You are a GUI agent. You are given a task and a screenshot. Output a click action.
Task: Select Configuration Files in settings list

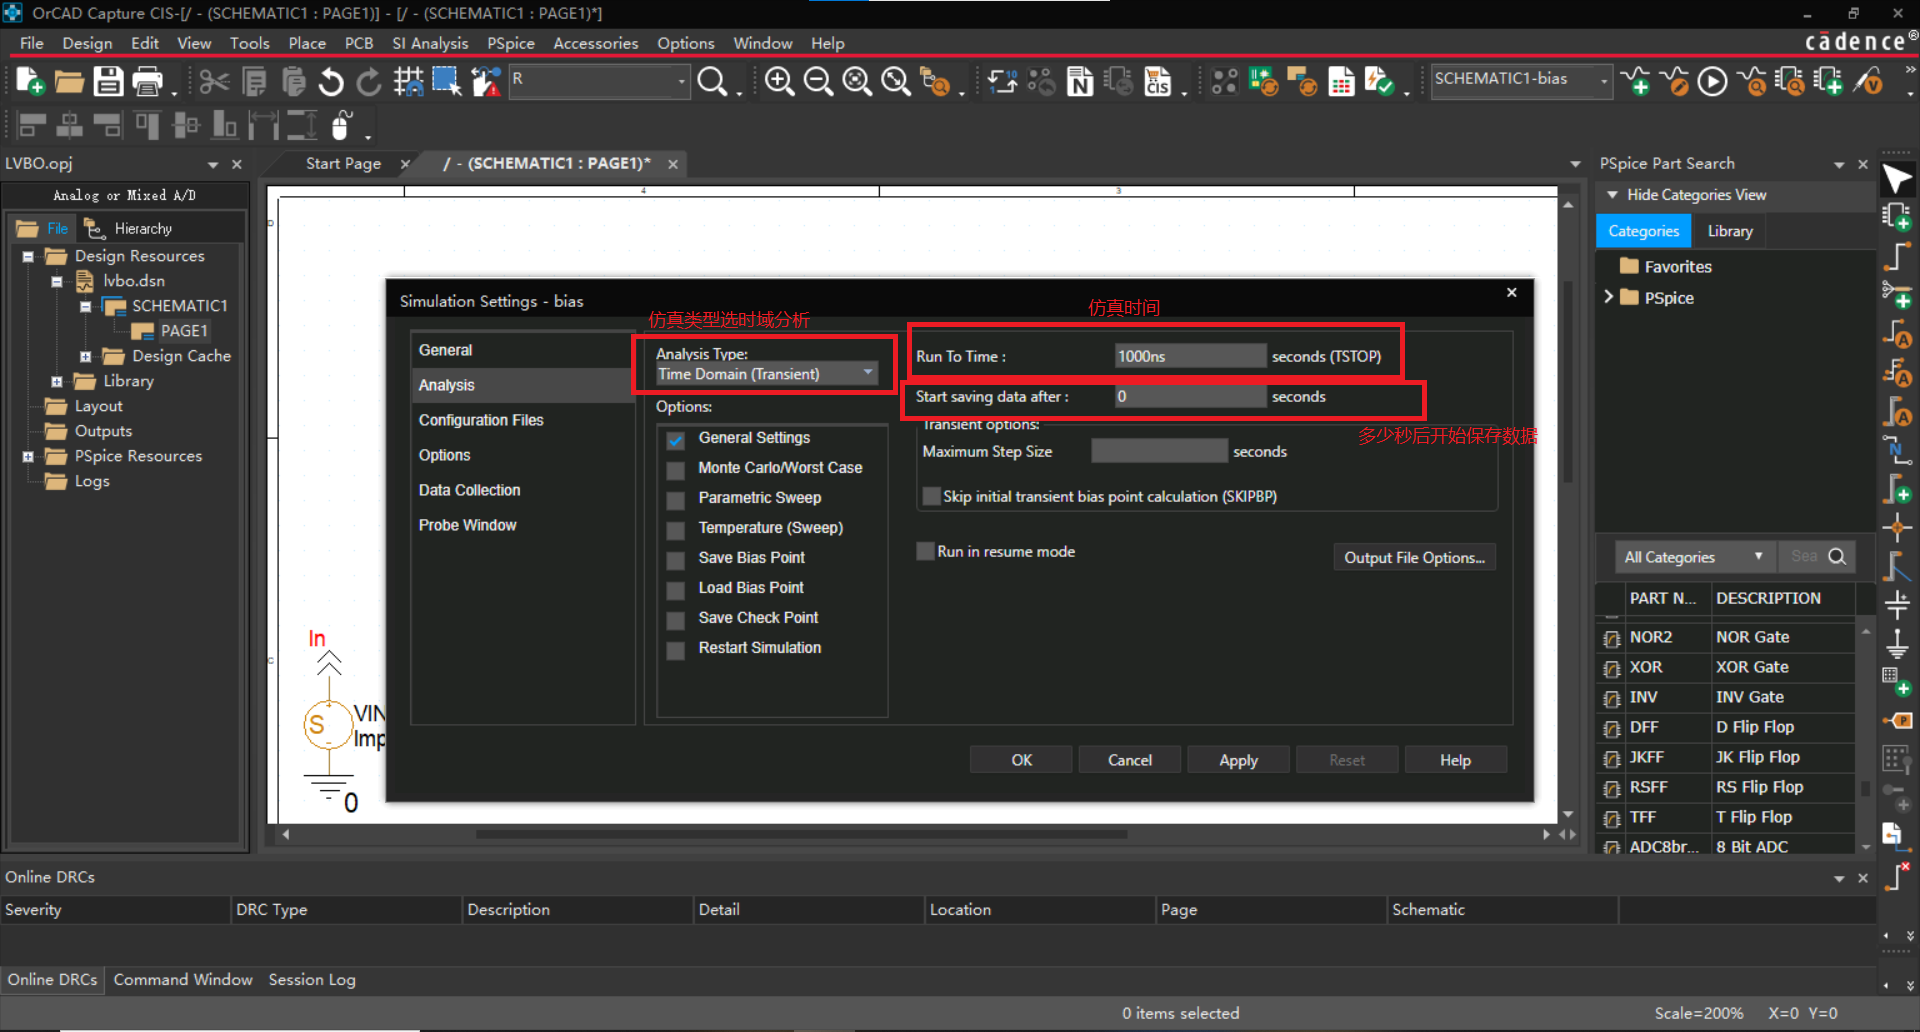[481, 420]
